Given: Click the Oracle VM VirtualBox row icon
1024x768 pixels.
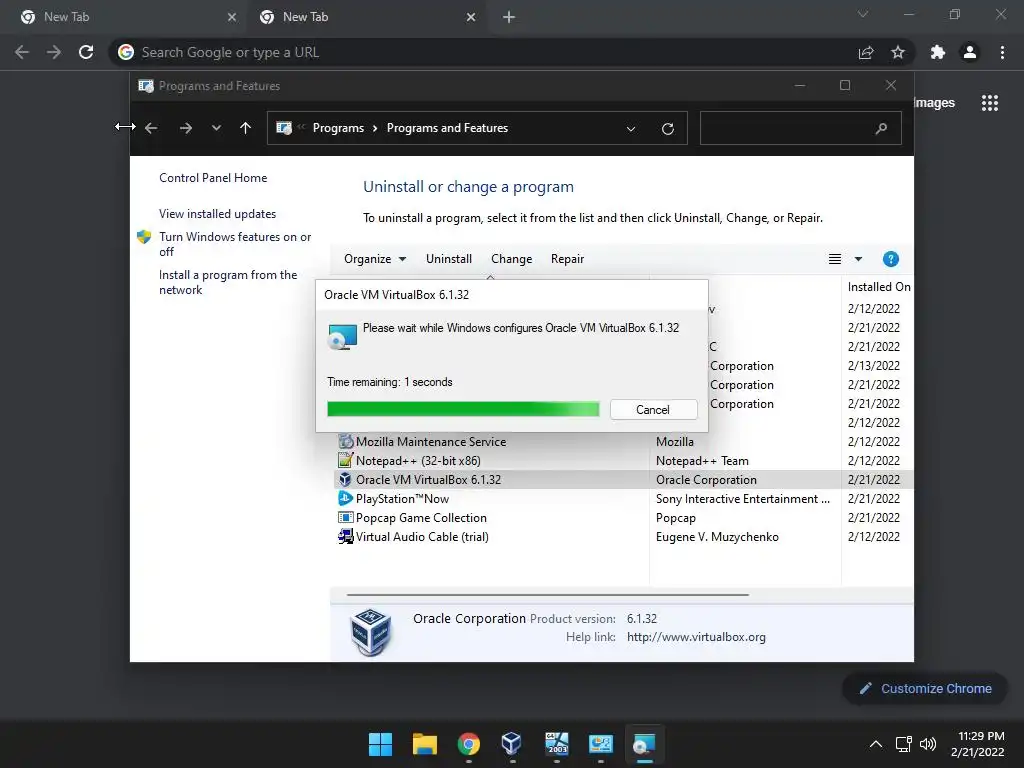Looking at the screenshot, I should 345,479.
